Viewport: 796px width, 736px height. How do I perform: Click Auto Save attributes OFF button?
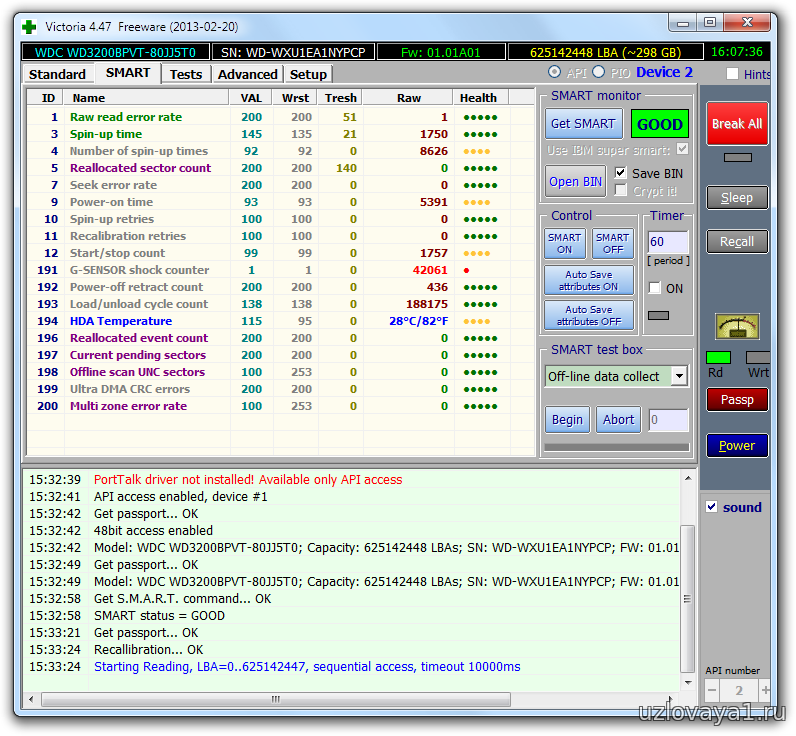click(x=589, y=316)
